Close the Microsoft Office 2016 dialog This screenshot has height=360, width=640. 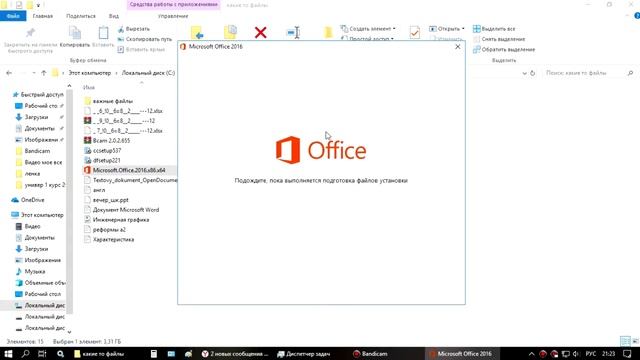point(458,47)
